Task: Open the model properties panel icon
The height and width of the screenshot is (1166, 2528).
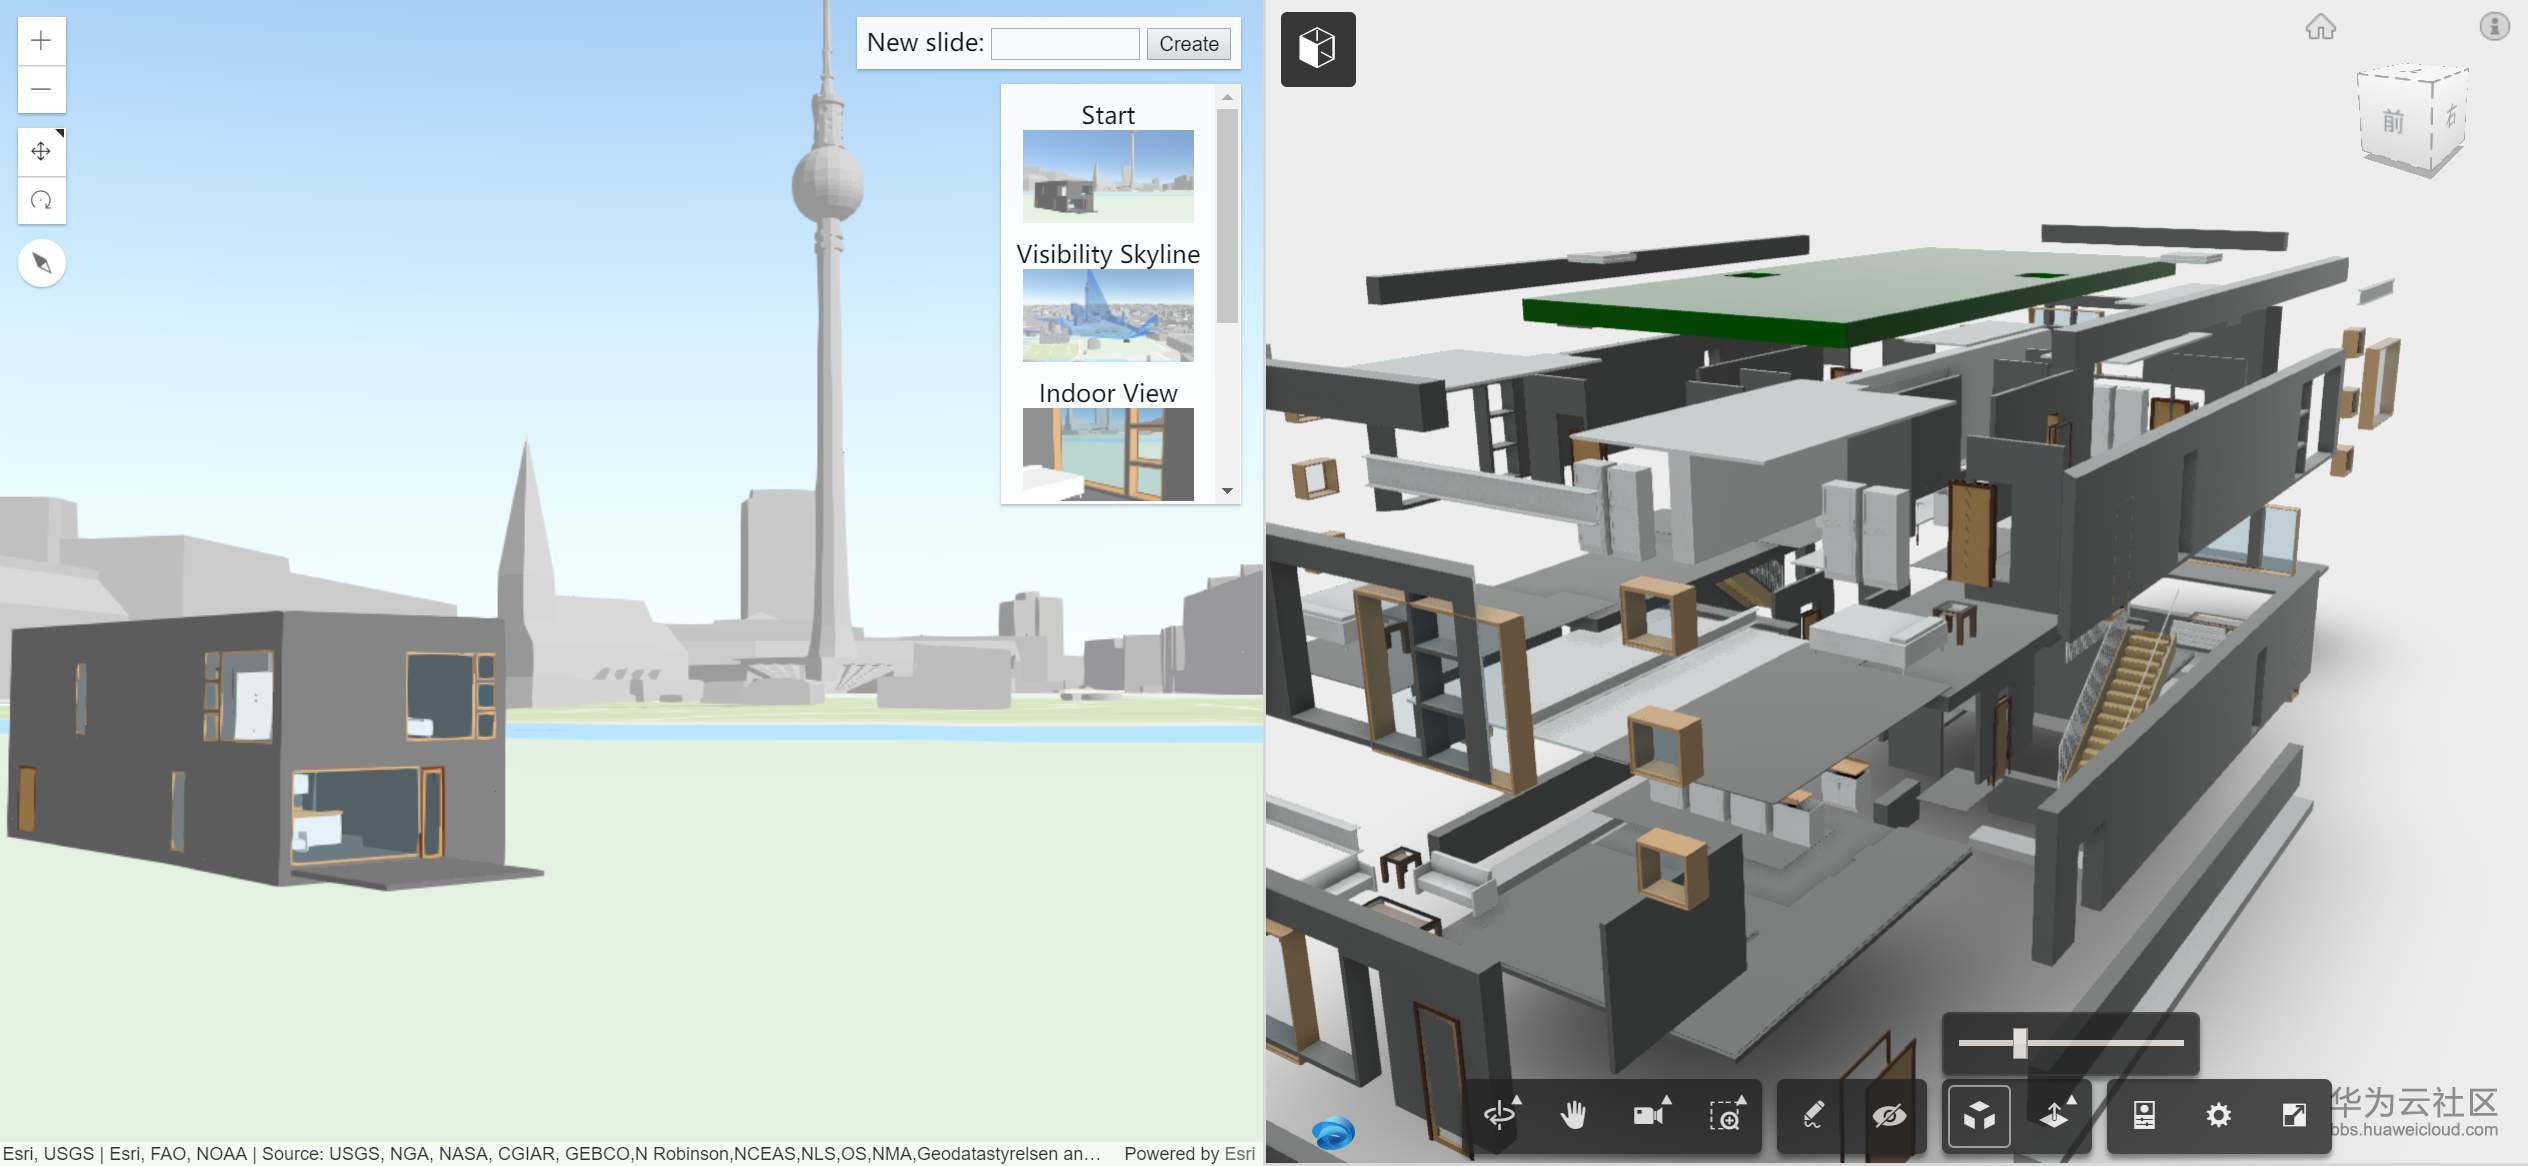Action: (2143, 1114)
